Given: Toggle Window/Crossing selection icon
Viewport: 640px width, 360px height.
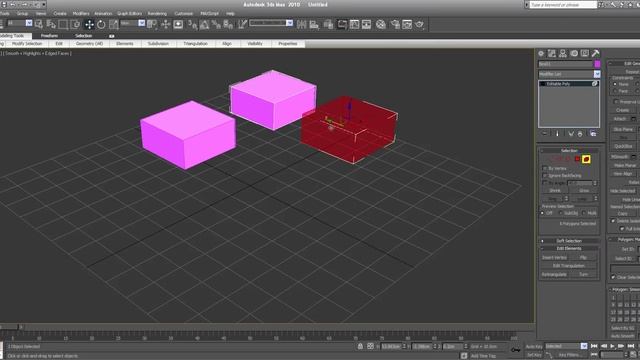Looking at the screenshot, I should [75, 24].
